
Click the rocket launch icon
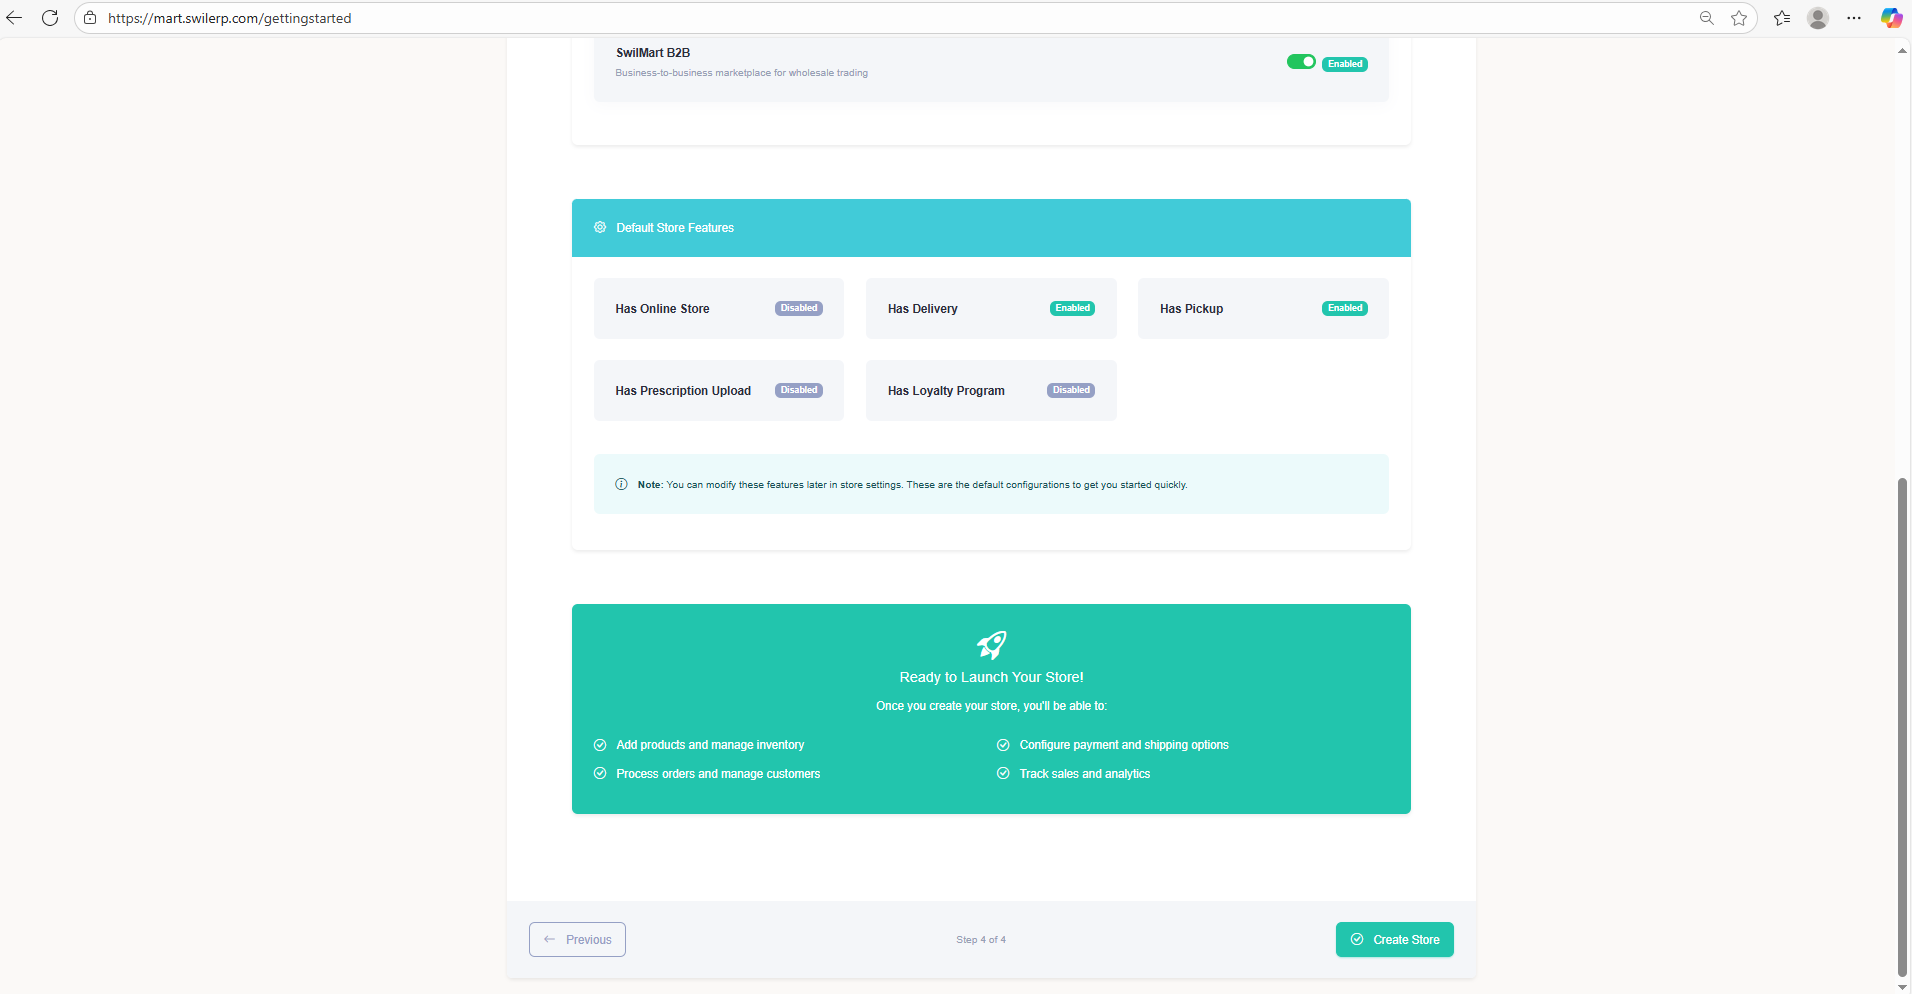pyautogui.click(x=991, y=645)
